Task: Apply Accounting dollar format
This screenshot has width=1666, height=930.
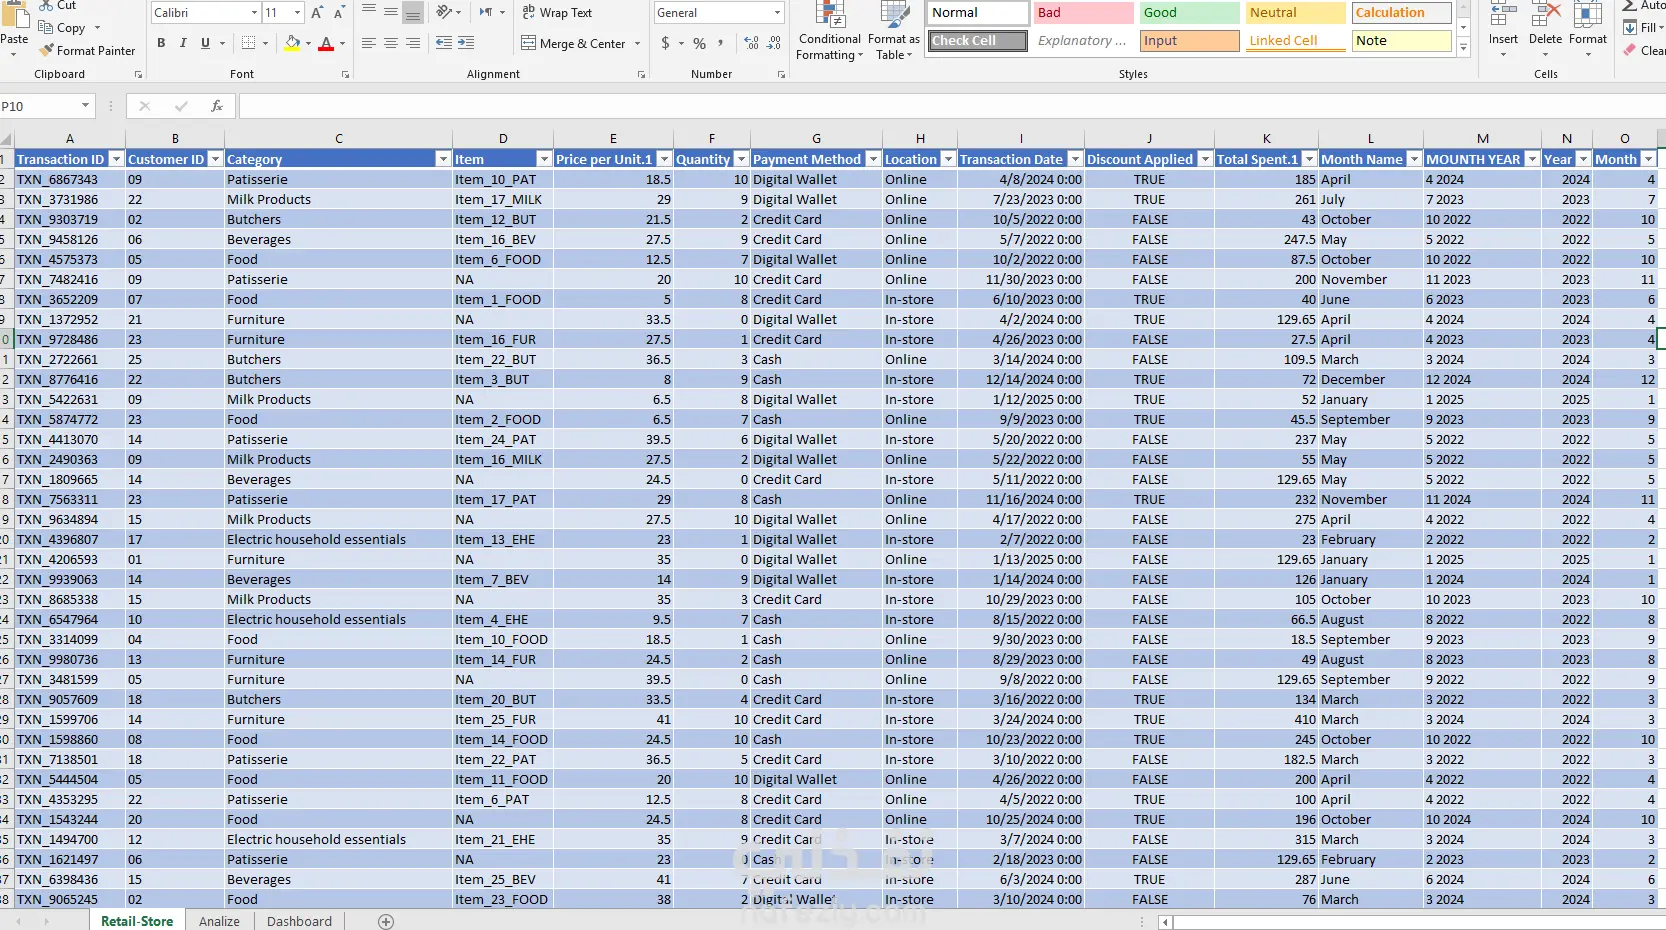Action: click(x=666, y=43)
